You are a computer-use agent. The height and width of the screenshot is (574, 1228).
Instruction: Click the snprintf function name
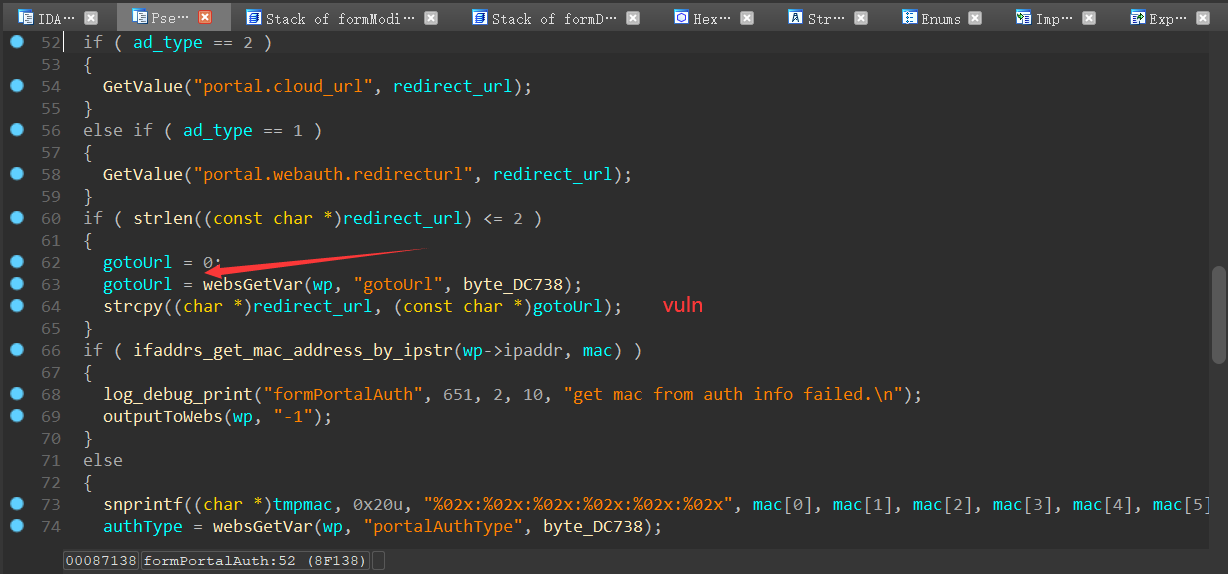pos(143,504)
